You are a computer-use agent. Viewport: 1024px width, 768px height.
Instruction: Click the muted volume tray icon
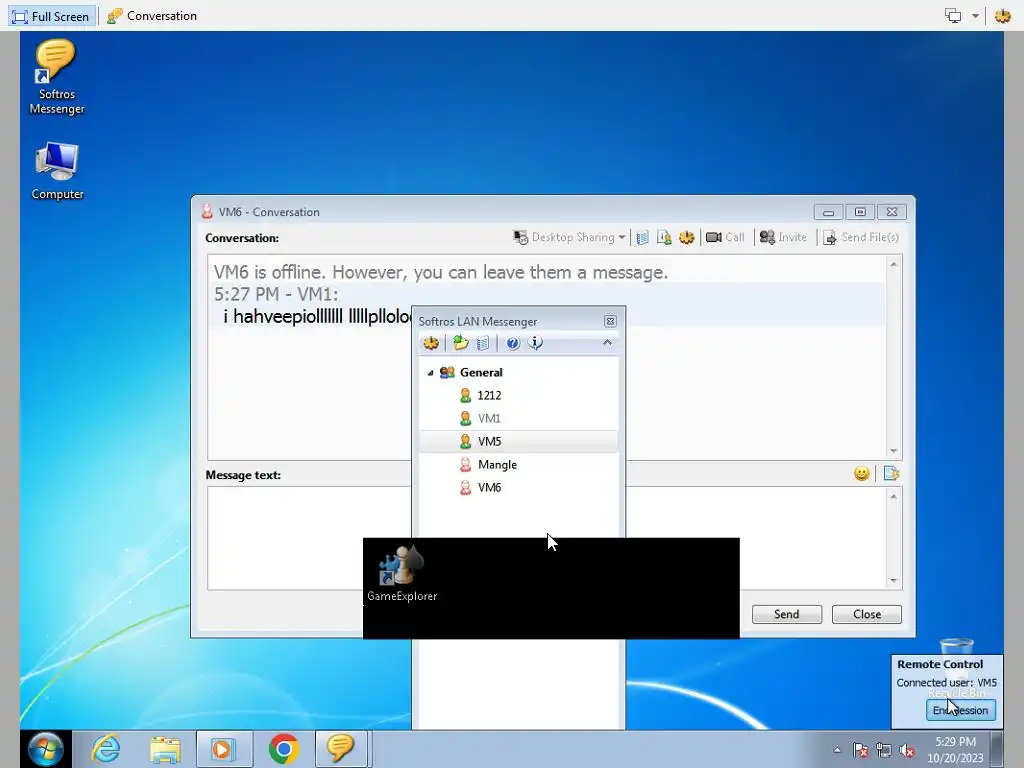pos(907,750)
